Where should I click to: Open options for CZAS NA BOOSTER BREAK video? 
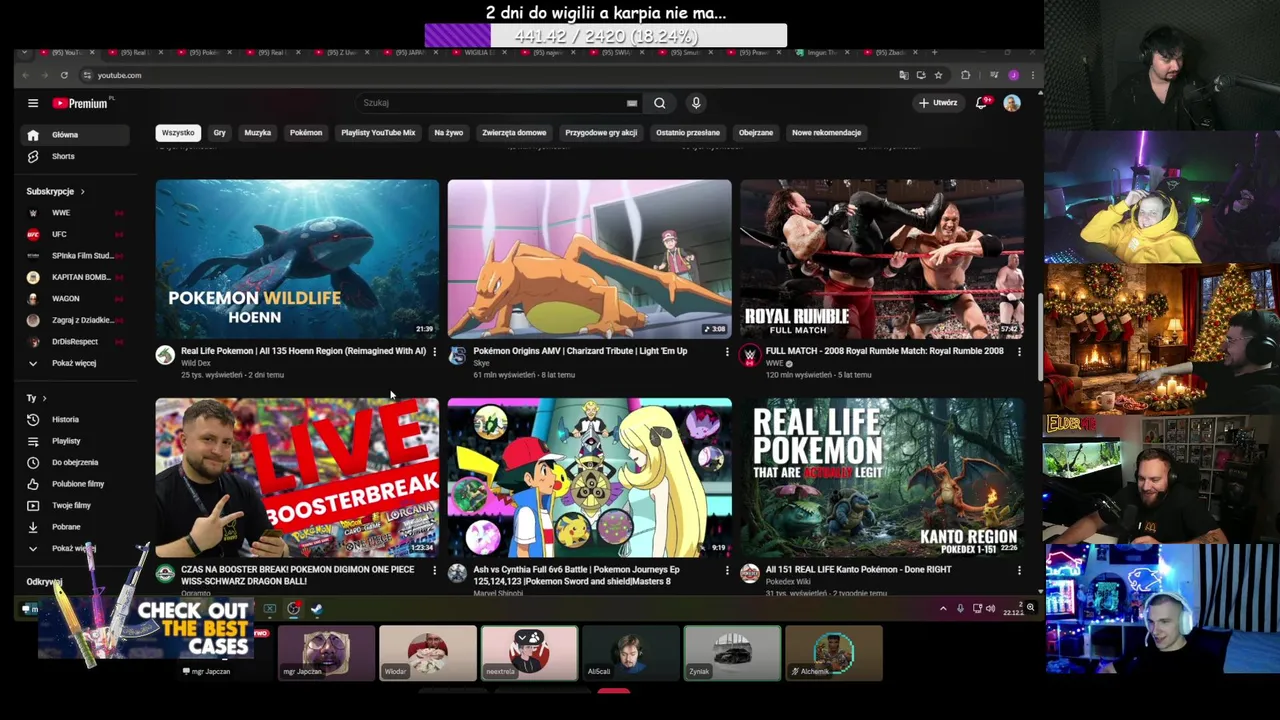point(434,570)
